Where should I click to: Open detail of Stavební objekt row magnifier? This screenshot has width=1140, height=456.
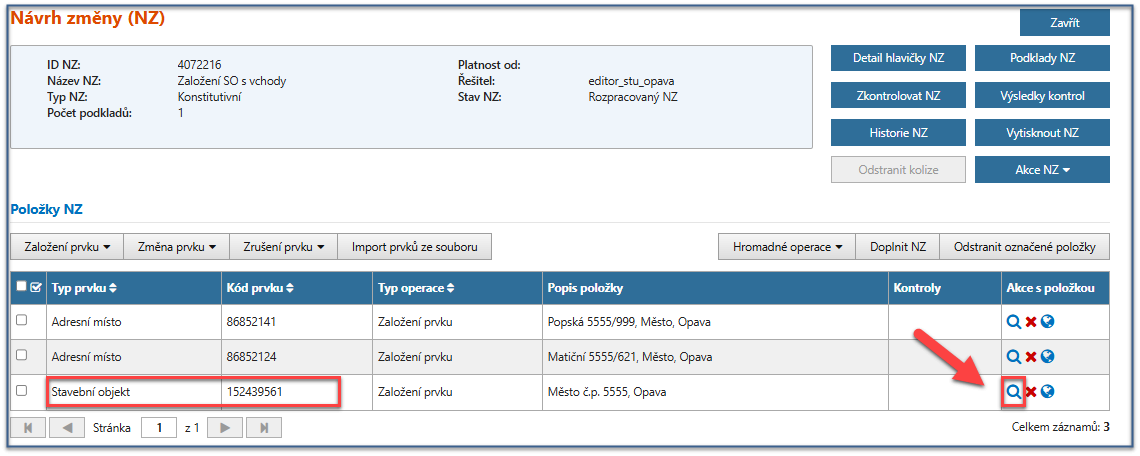[1014, 392]
